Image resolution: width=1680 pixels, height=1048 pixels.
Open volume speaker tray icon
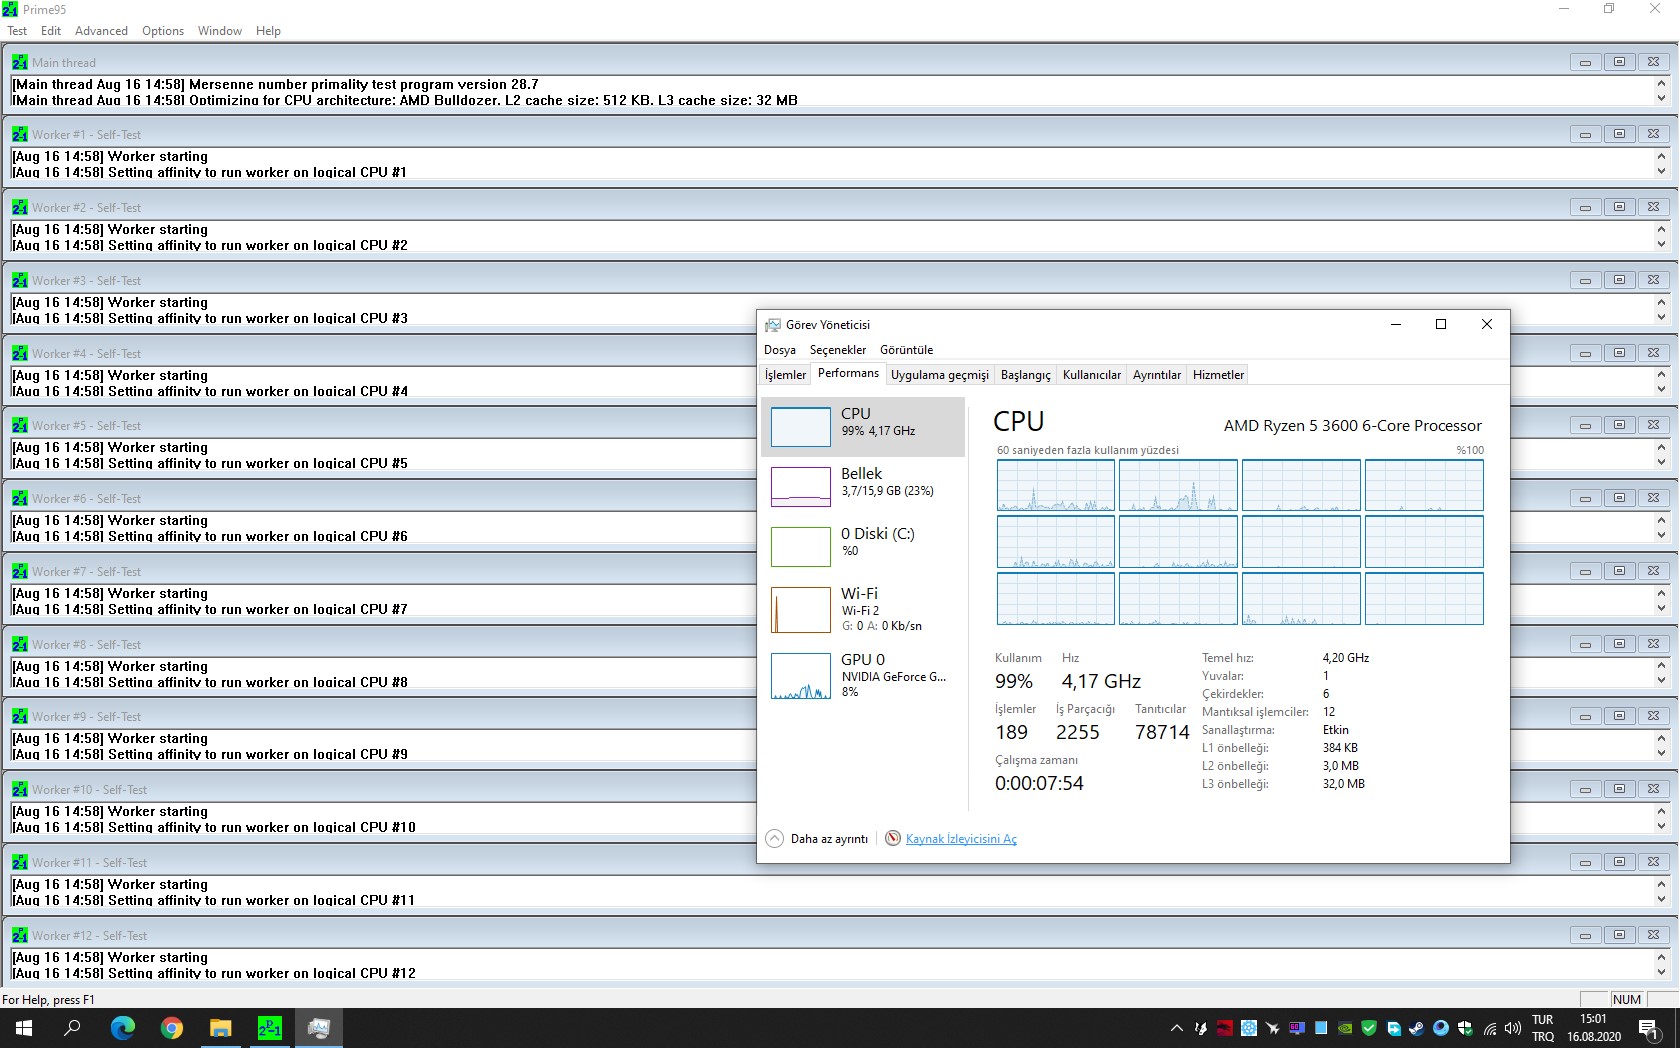[x=1512, y=1028]
